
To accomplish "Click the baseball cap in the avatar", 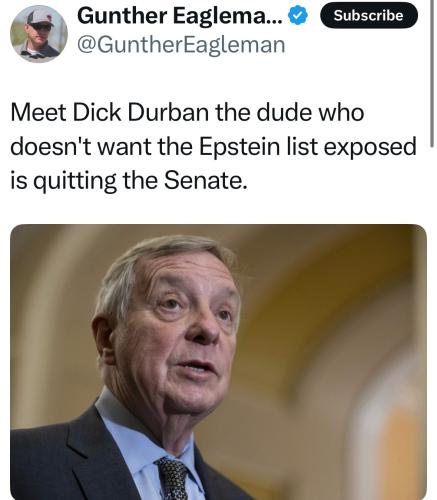I will coord(39,17).
